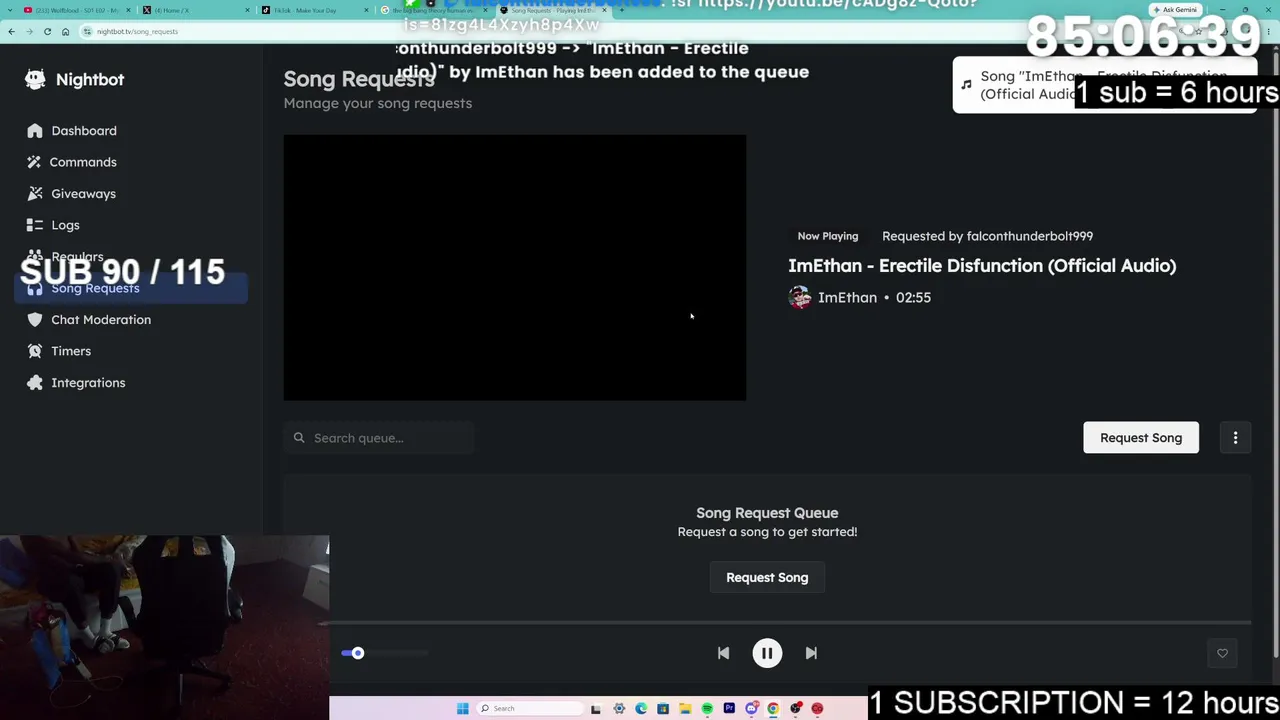Go to Commands in the sidebar
The image size is (1280, 720).
point(83,162)
